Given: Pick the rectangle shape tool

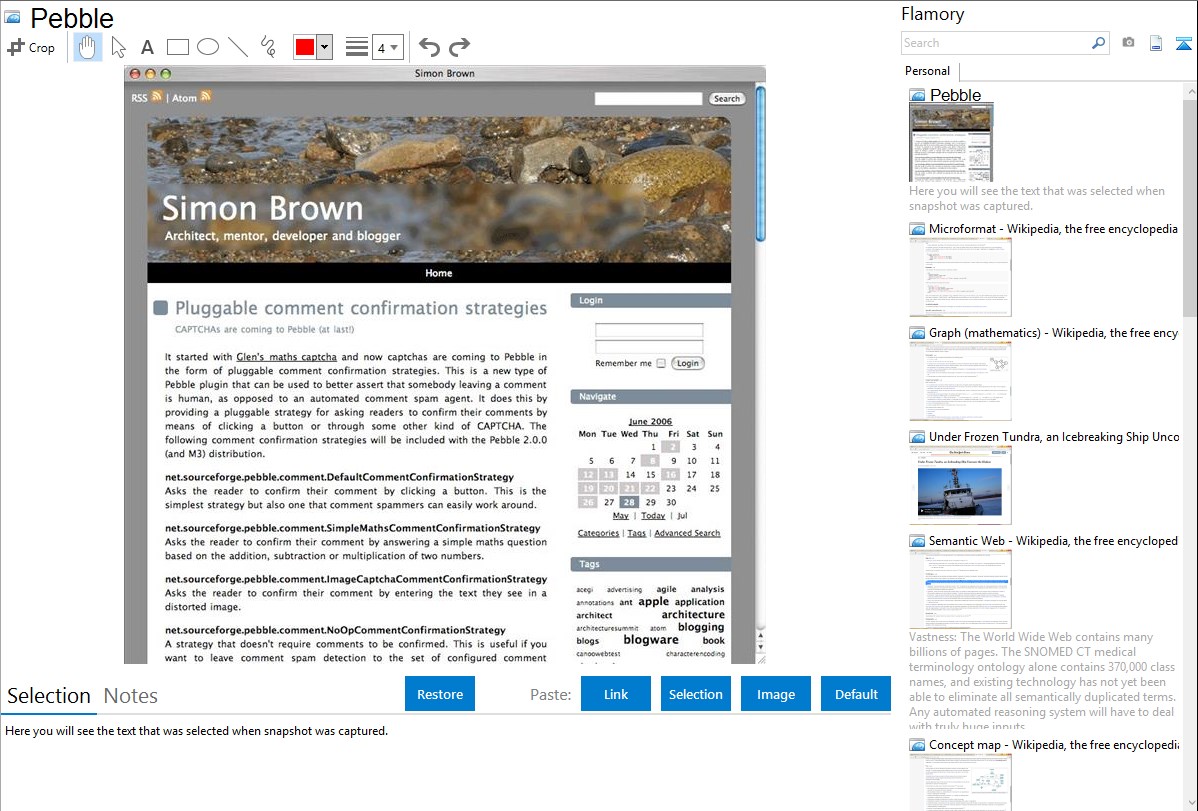Looking at the screenshot, I should click(x=177, y=47).
